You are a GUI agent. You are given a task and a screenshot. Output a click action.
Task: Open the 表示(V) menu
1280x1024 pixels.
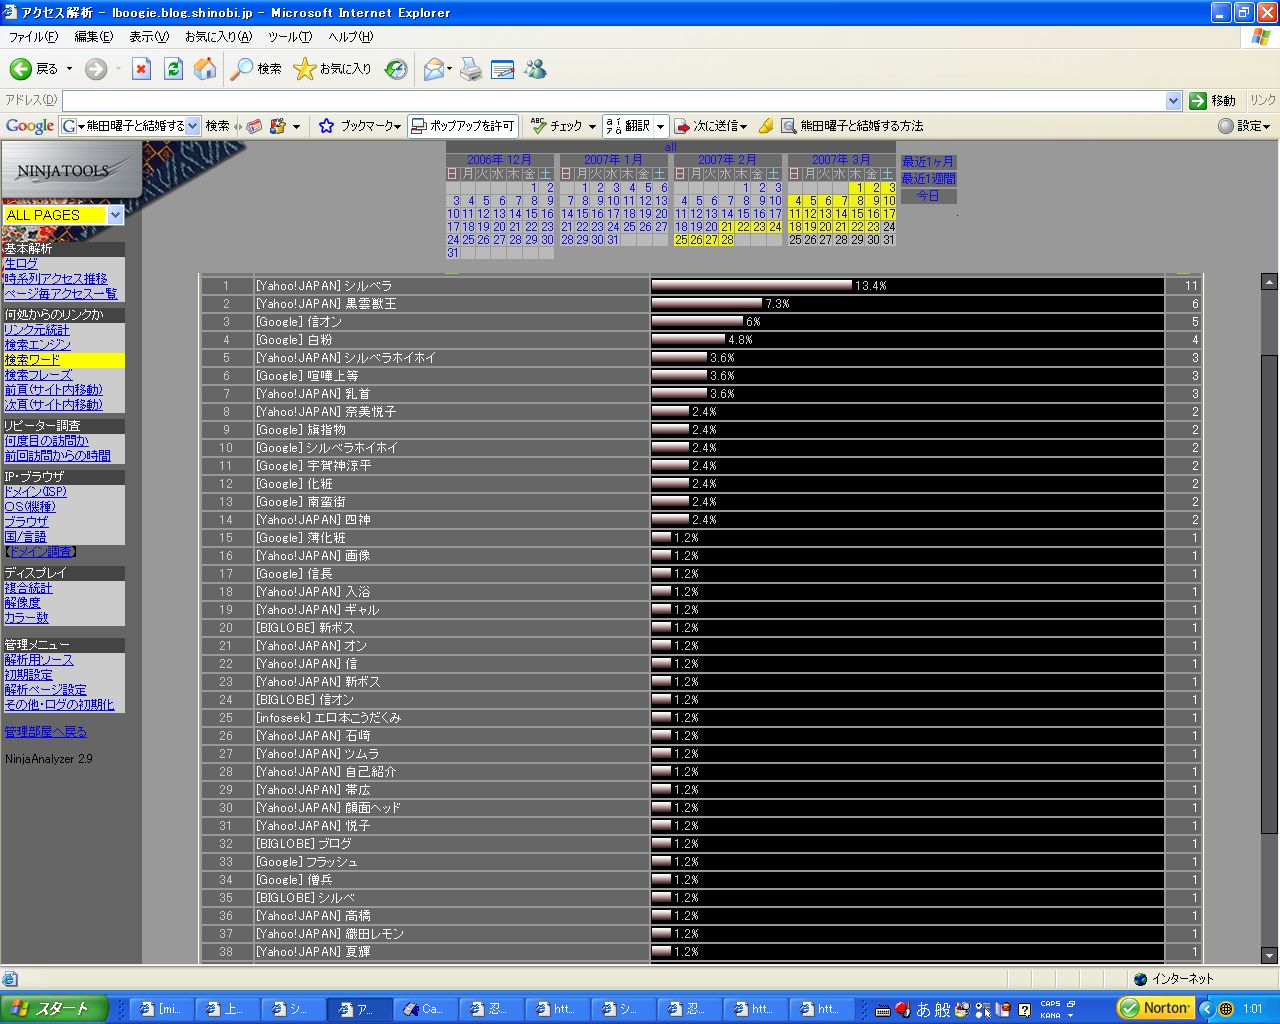pyautogui.click(x=149, y=37)
